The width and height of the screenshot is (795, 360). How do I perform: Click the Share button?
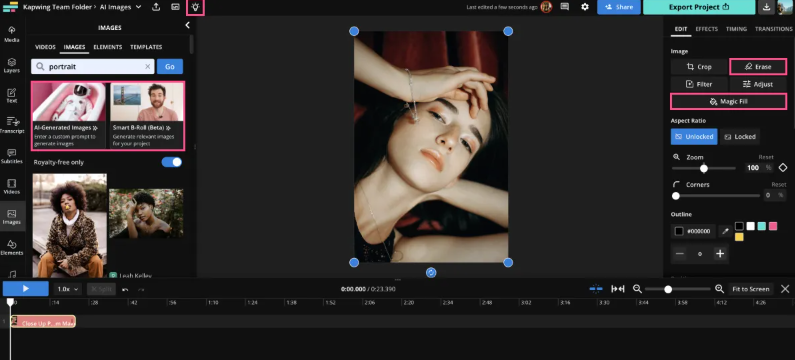619,7
